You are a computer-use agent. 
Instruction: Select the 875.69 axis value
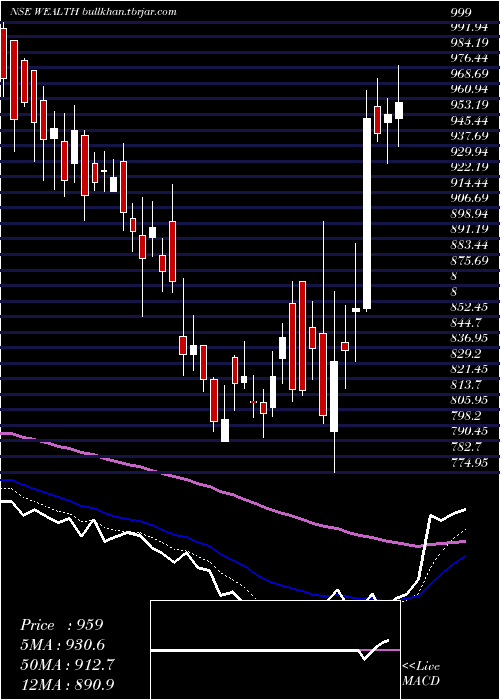coord(469,260)
